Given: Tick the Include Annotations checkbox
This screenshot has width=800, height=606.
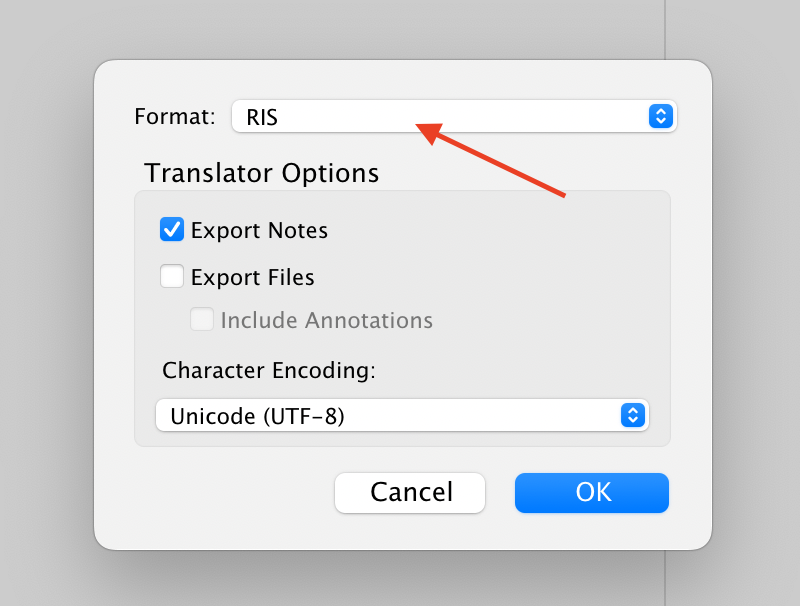Looking at the screenshot, I should [202, 320].
